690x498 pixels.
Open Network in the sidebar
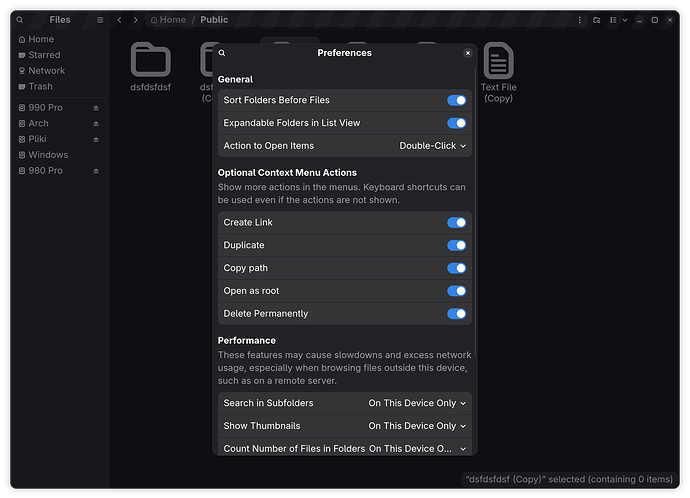pos(59,71)
